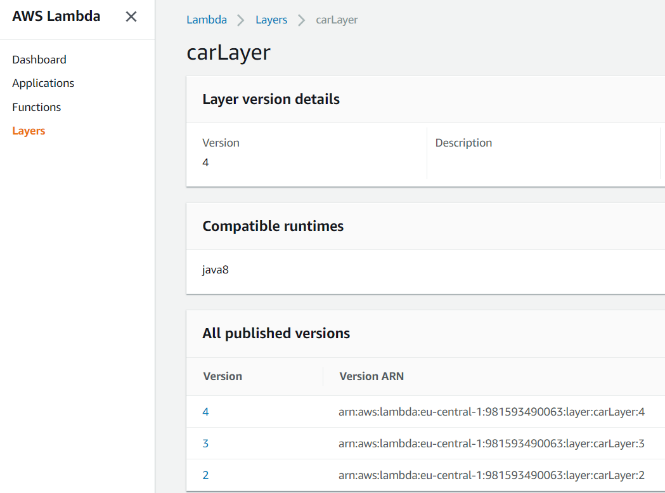Image resolution: width=665 pixels, height=493 pixels.
Task: Select Layers in the left navigation
Action: click(x=28, y=131)
